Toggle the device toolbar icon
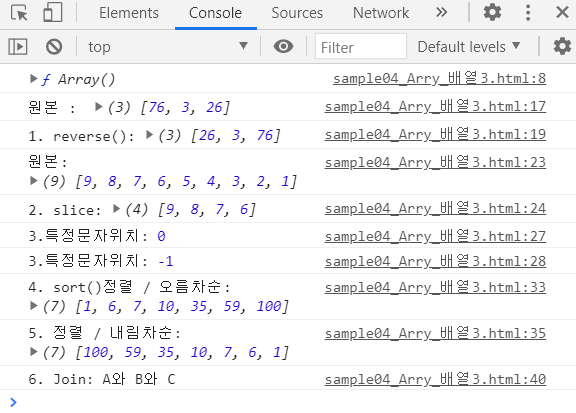The height and width of the screenshot is (413, 576). (53, 13)
